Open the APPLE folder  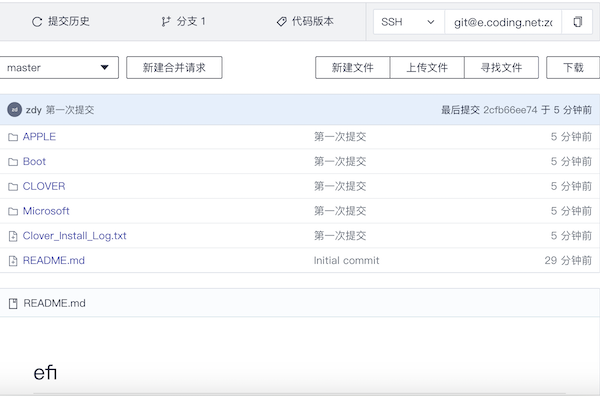tap(39, 137)
